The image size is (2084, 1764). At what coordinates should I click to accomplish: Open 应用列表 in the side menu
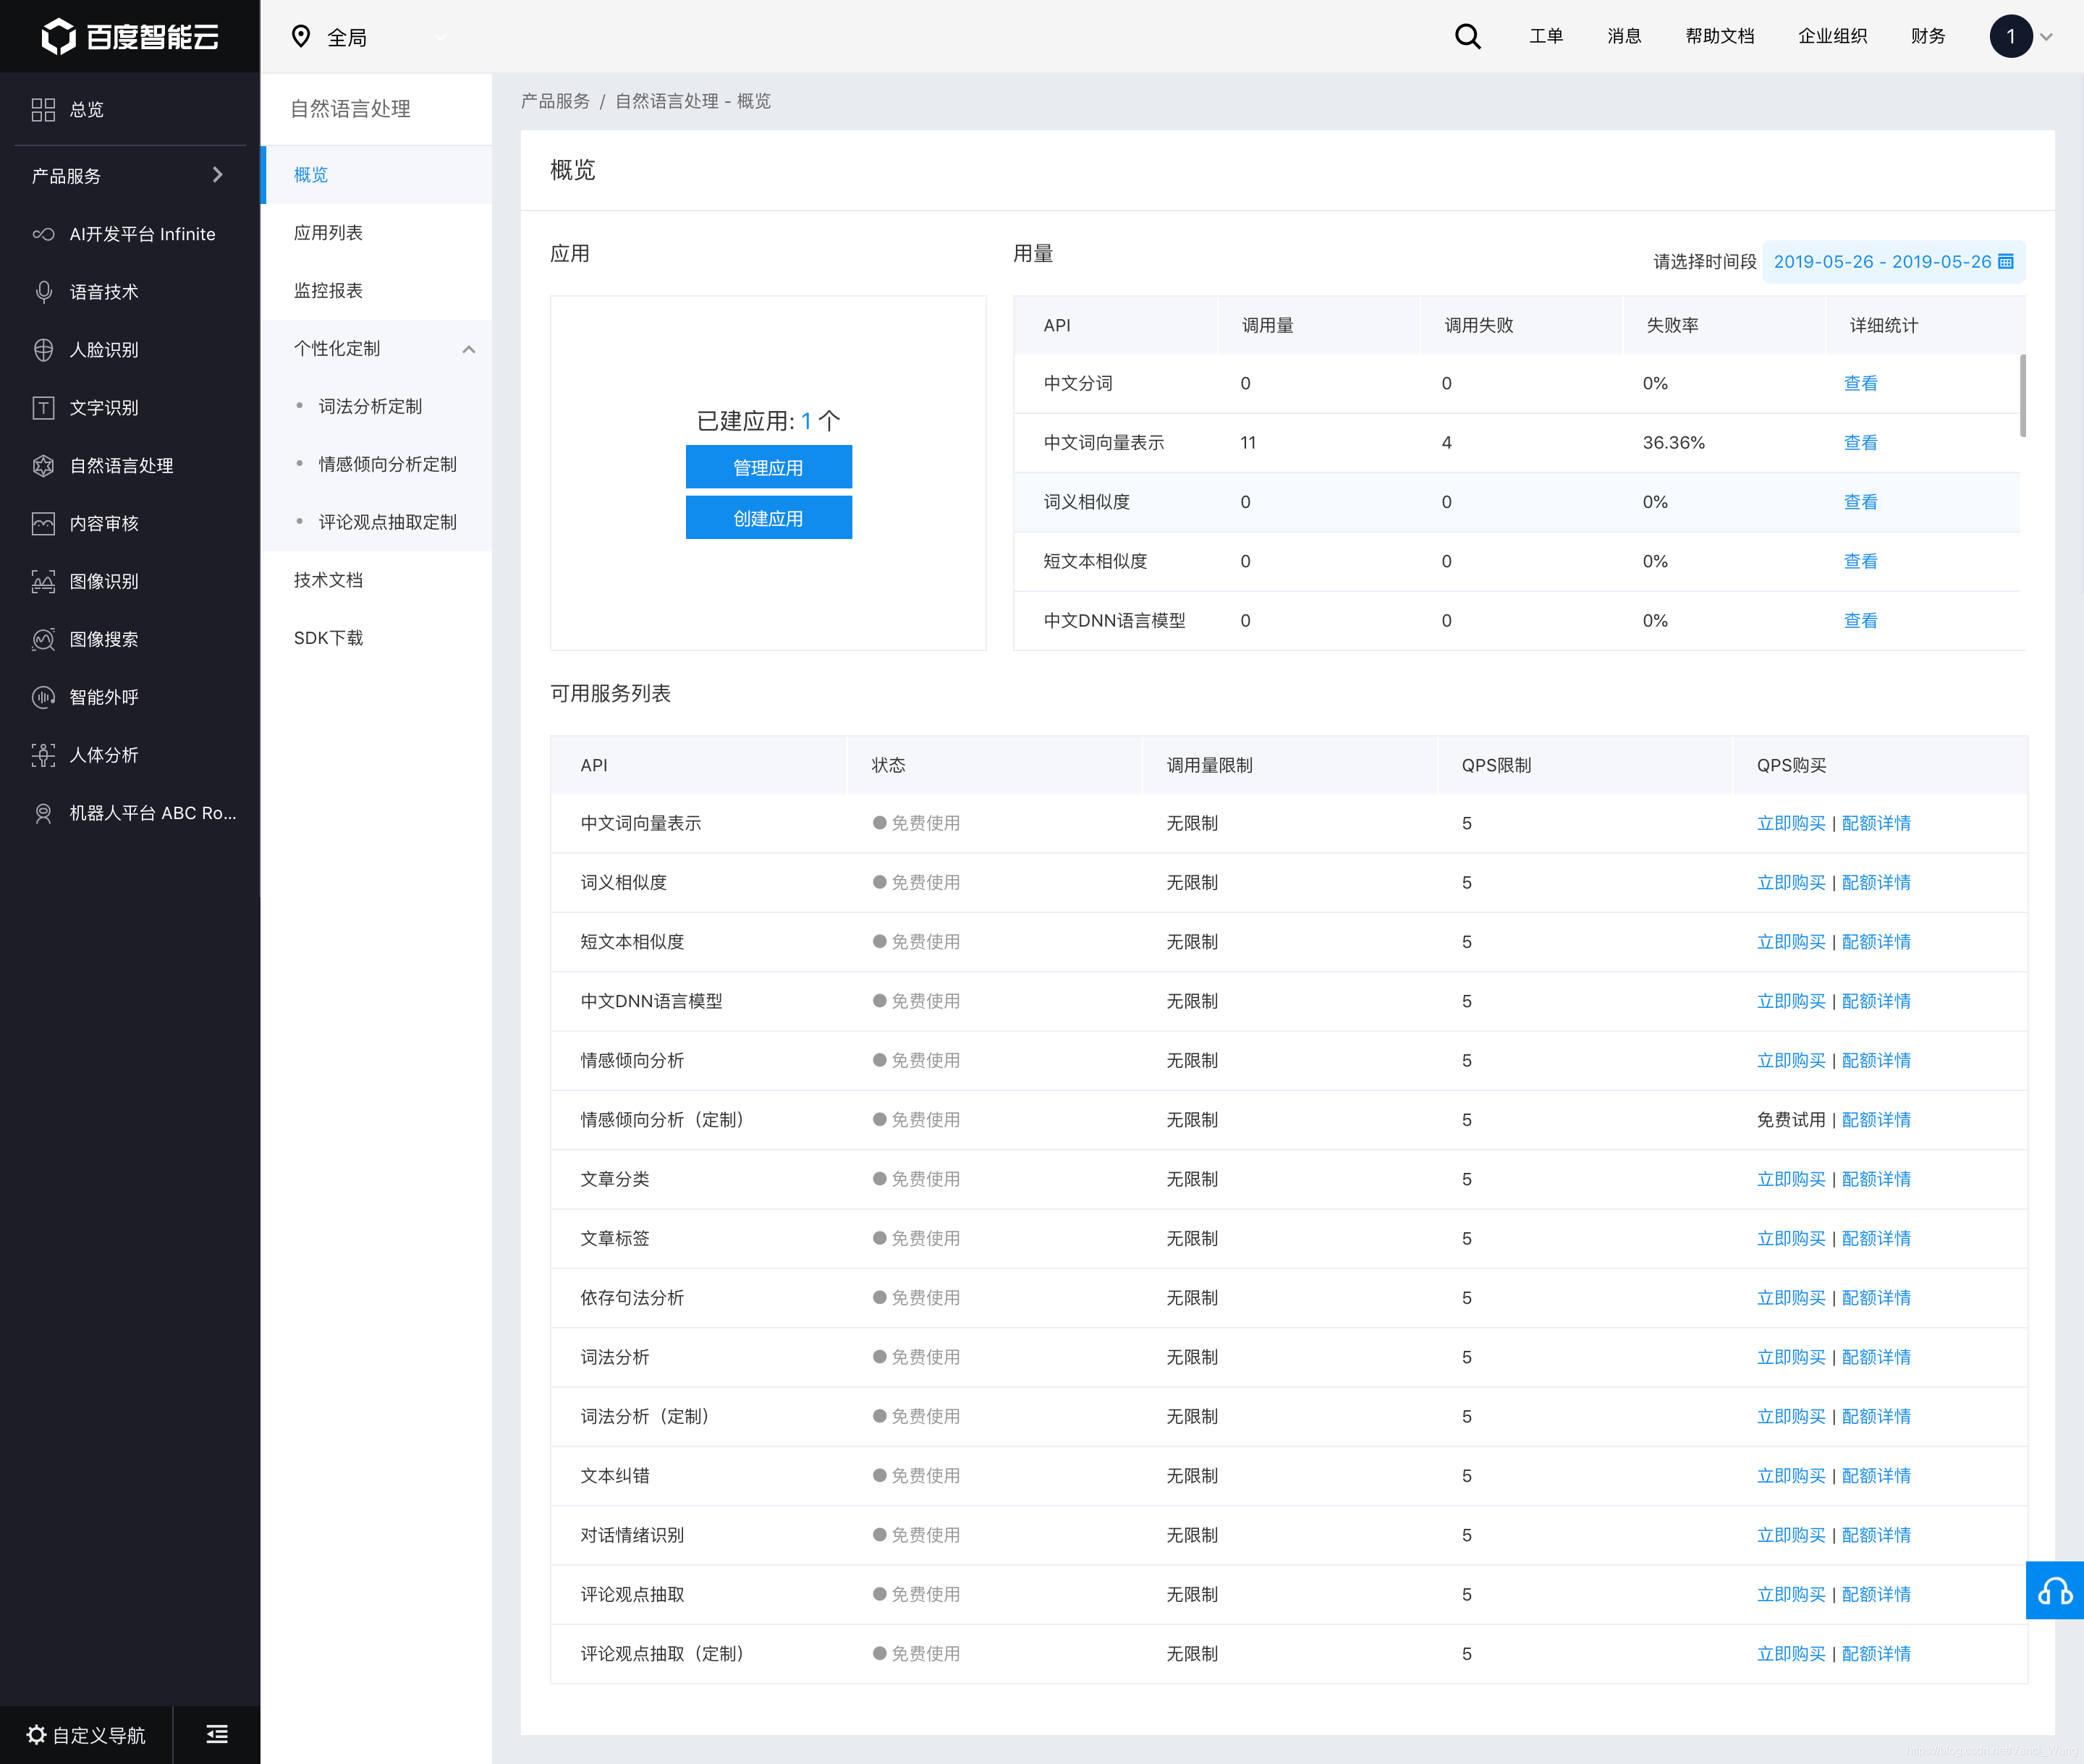[x=328, y=233]
